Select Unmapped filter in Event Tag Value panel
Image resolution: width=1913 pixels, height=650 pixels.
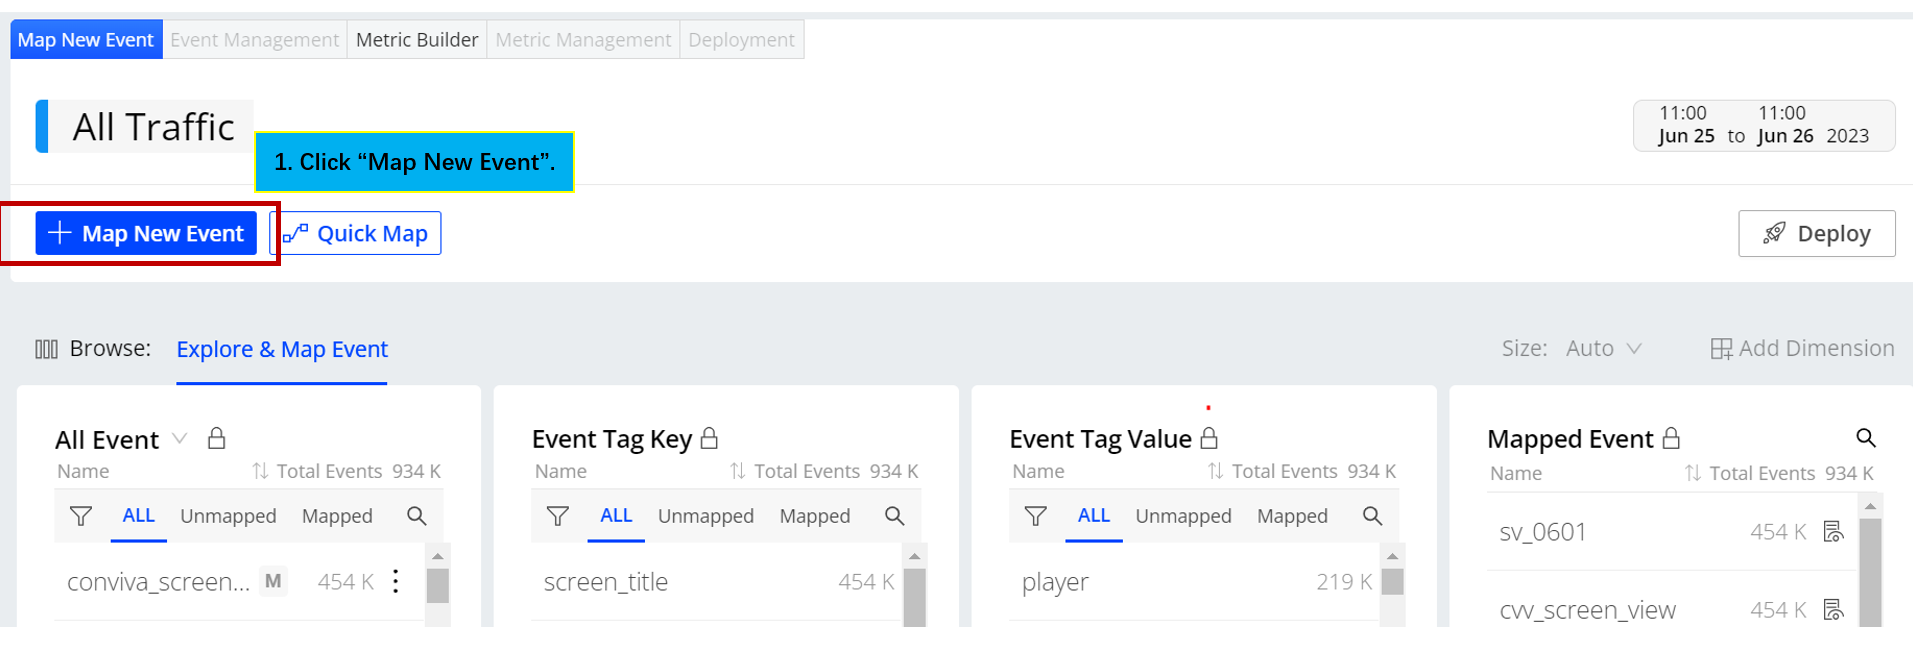tap(1183, 516)
